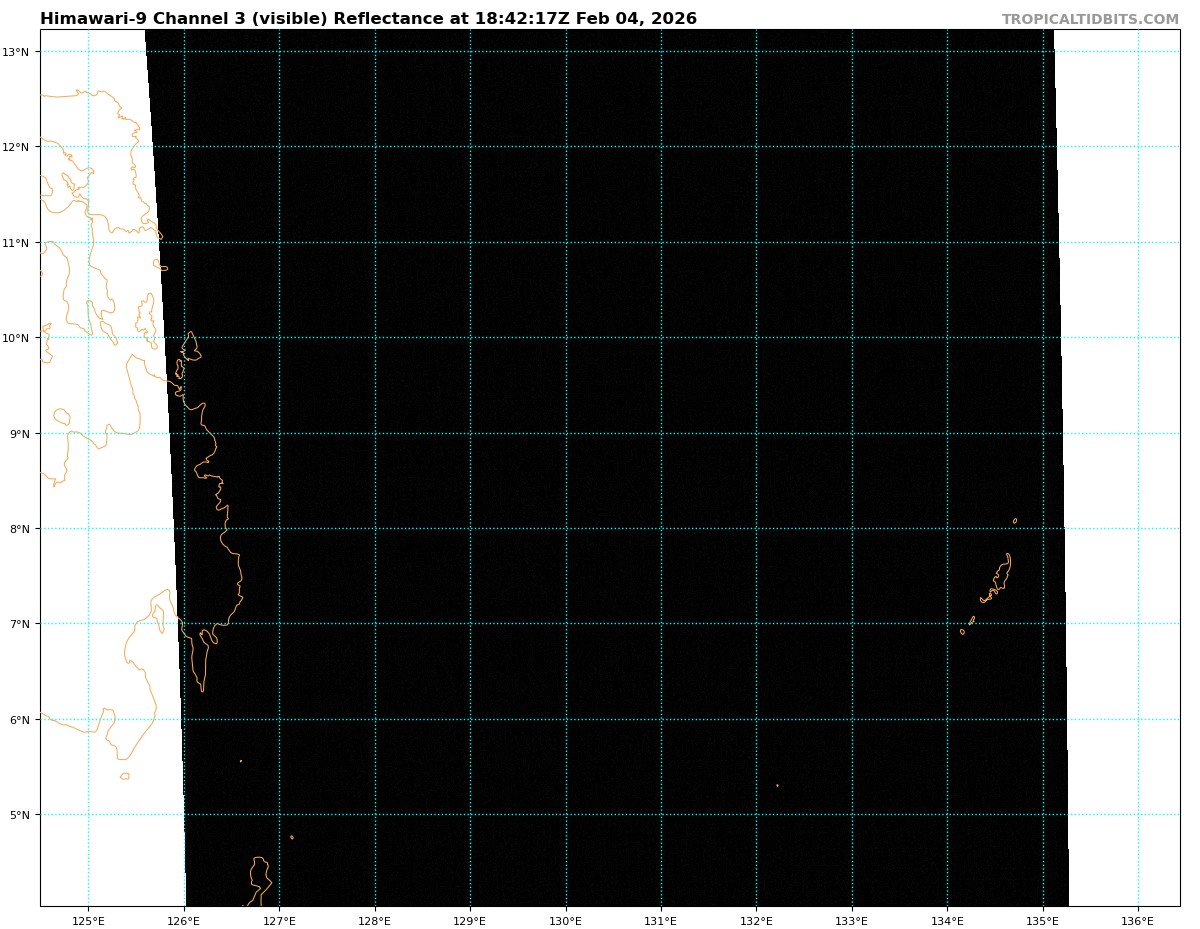Click the Himawari-9 Channel 3 image title
The width and height of the screenshot is (1200, 929).
tap(368, 19)
